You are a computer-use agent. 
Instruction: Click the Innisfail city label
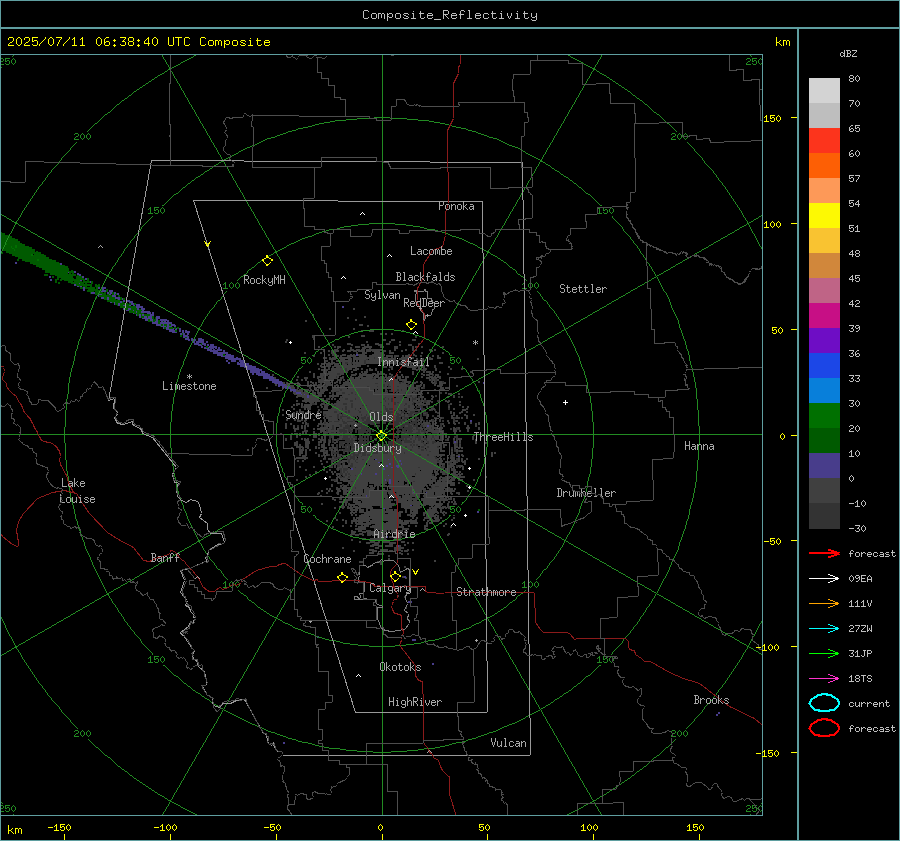(403, 362)
